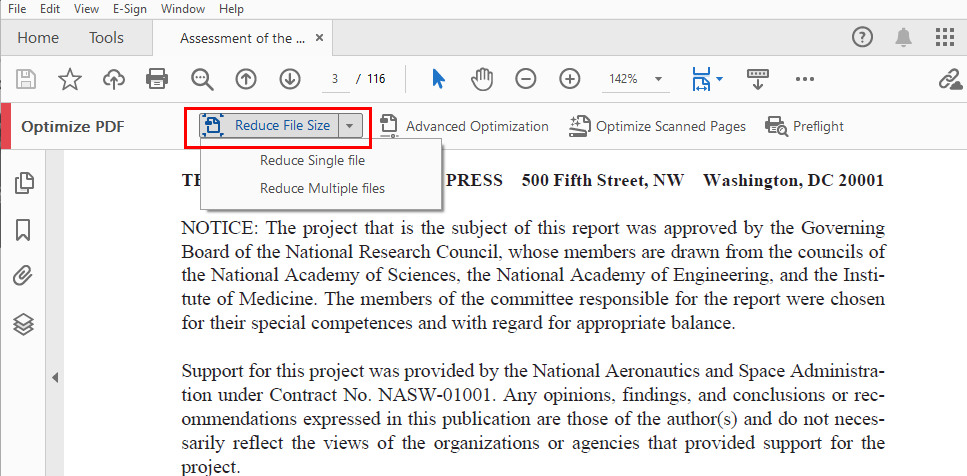Open the Edit menu
This screenshot has height=476, width=967.
50,9
